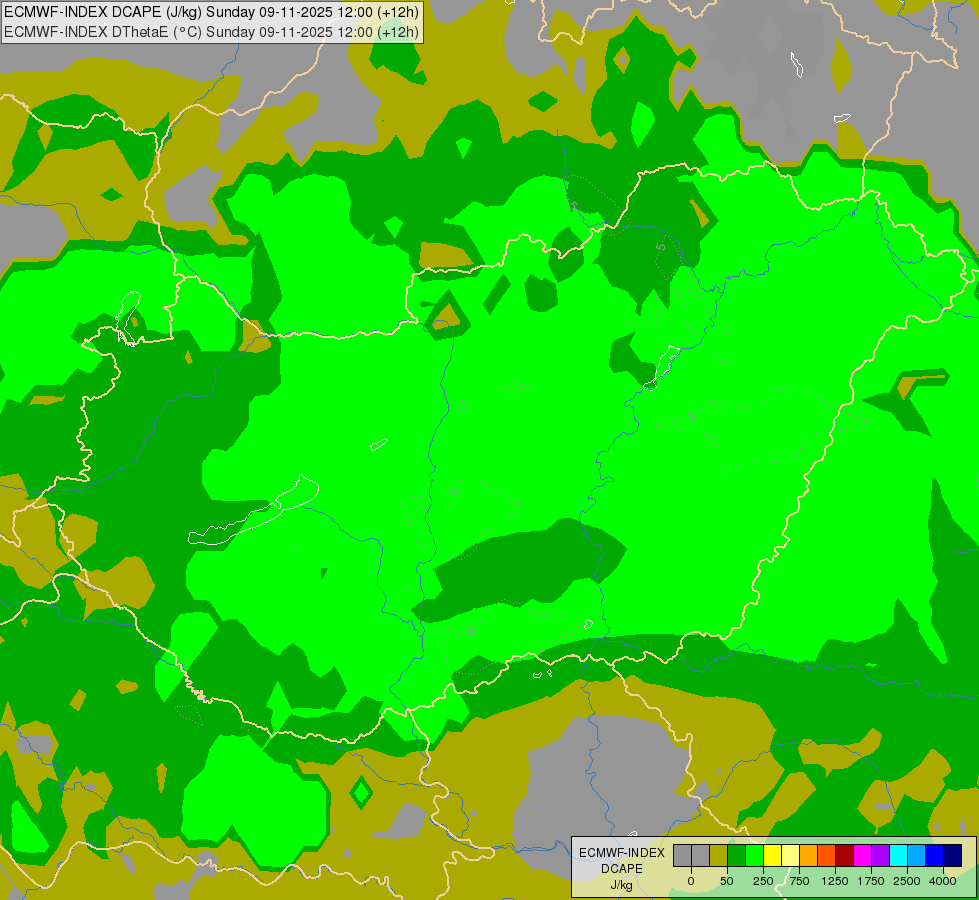Click the DThetaE title line at top
This screenshot has height=900, width=979.
coord(212,32)
